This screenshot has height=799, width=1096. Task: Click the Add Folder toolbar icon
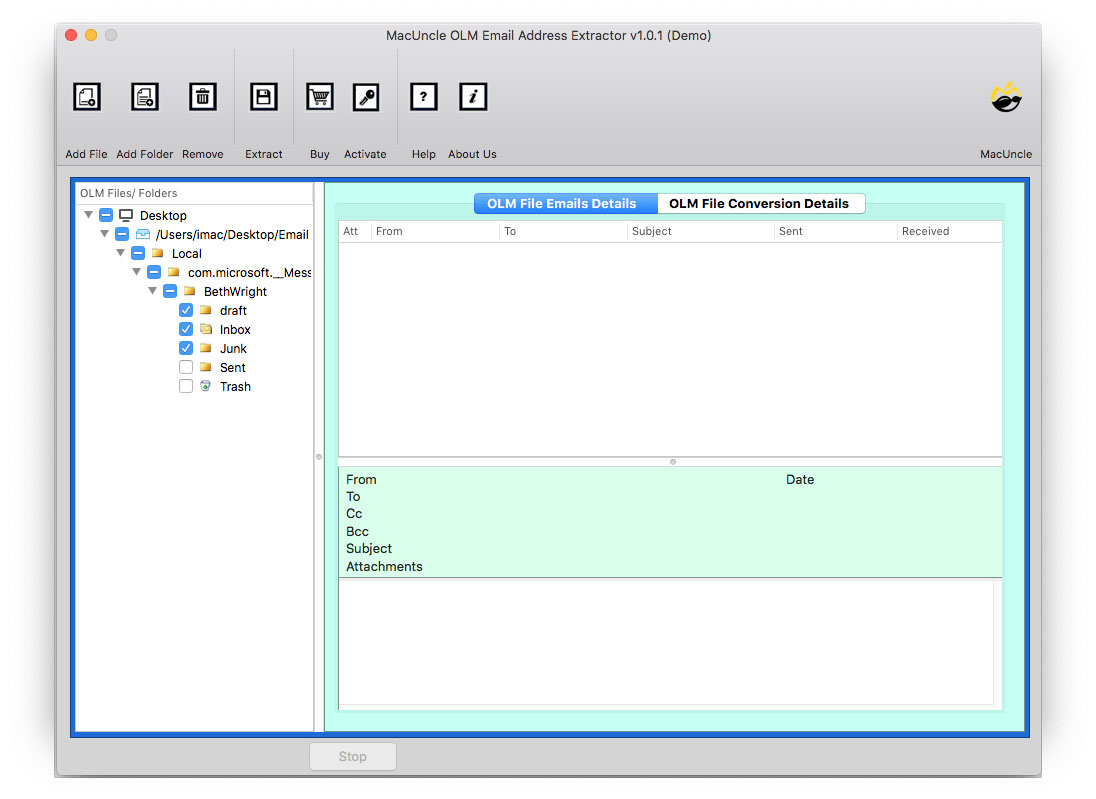tap(145, 96)
